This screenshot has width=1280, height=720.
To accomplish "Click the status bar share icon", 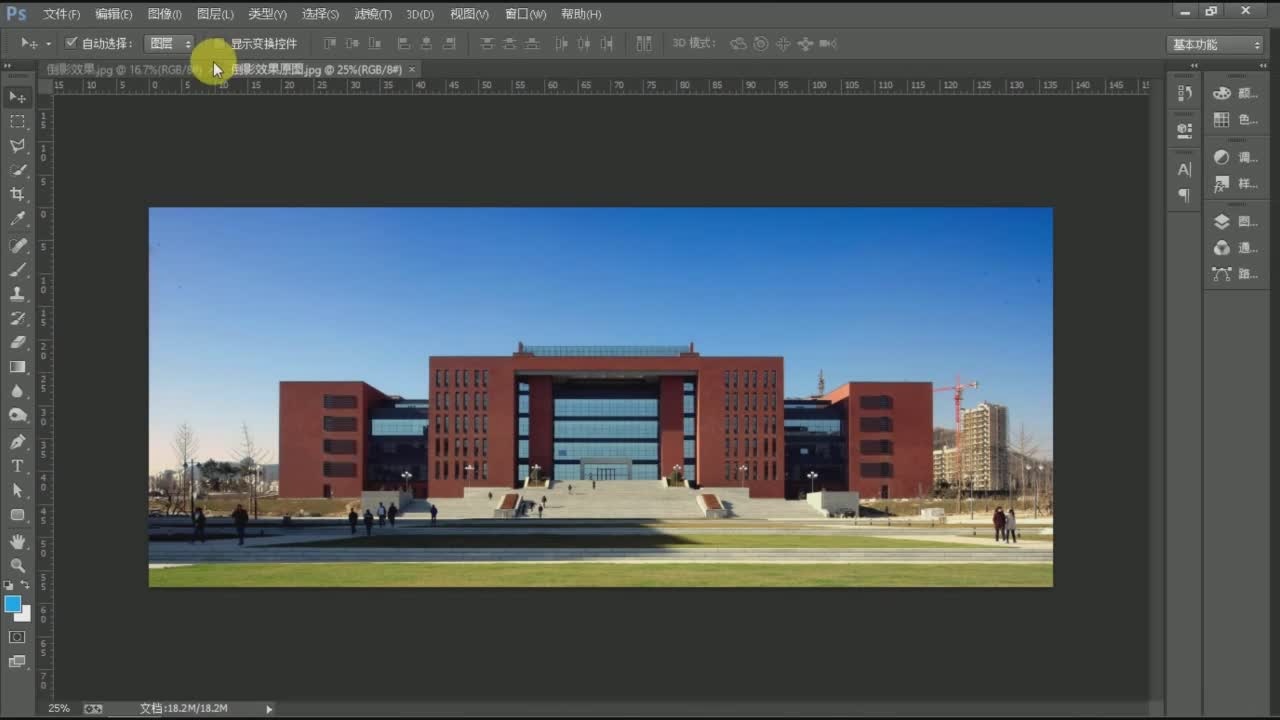I will point(93,708).
